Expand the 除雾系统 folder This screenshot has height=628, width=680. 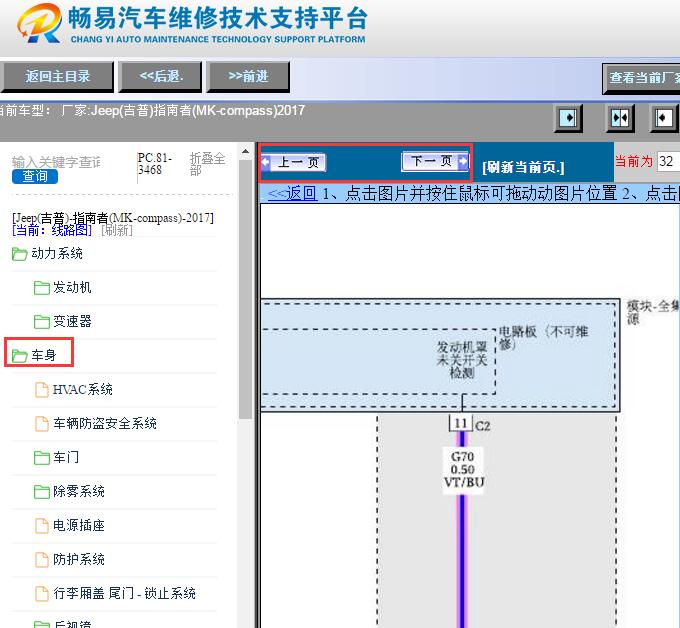click(78, 491)
